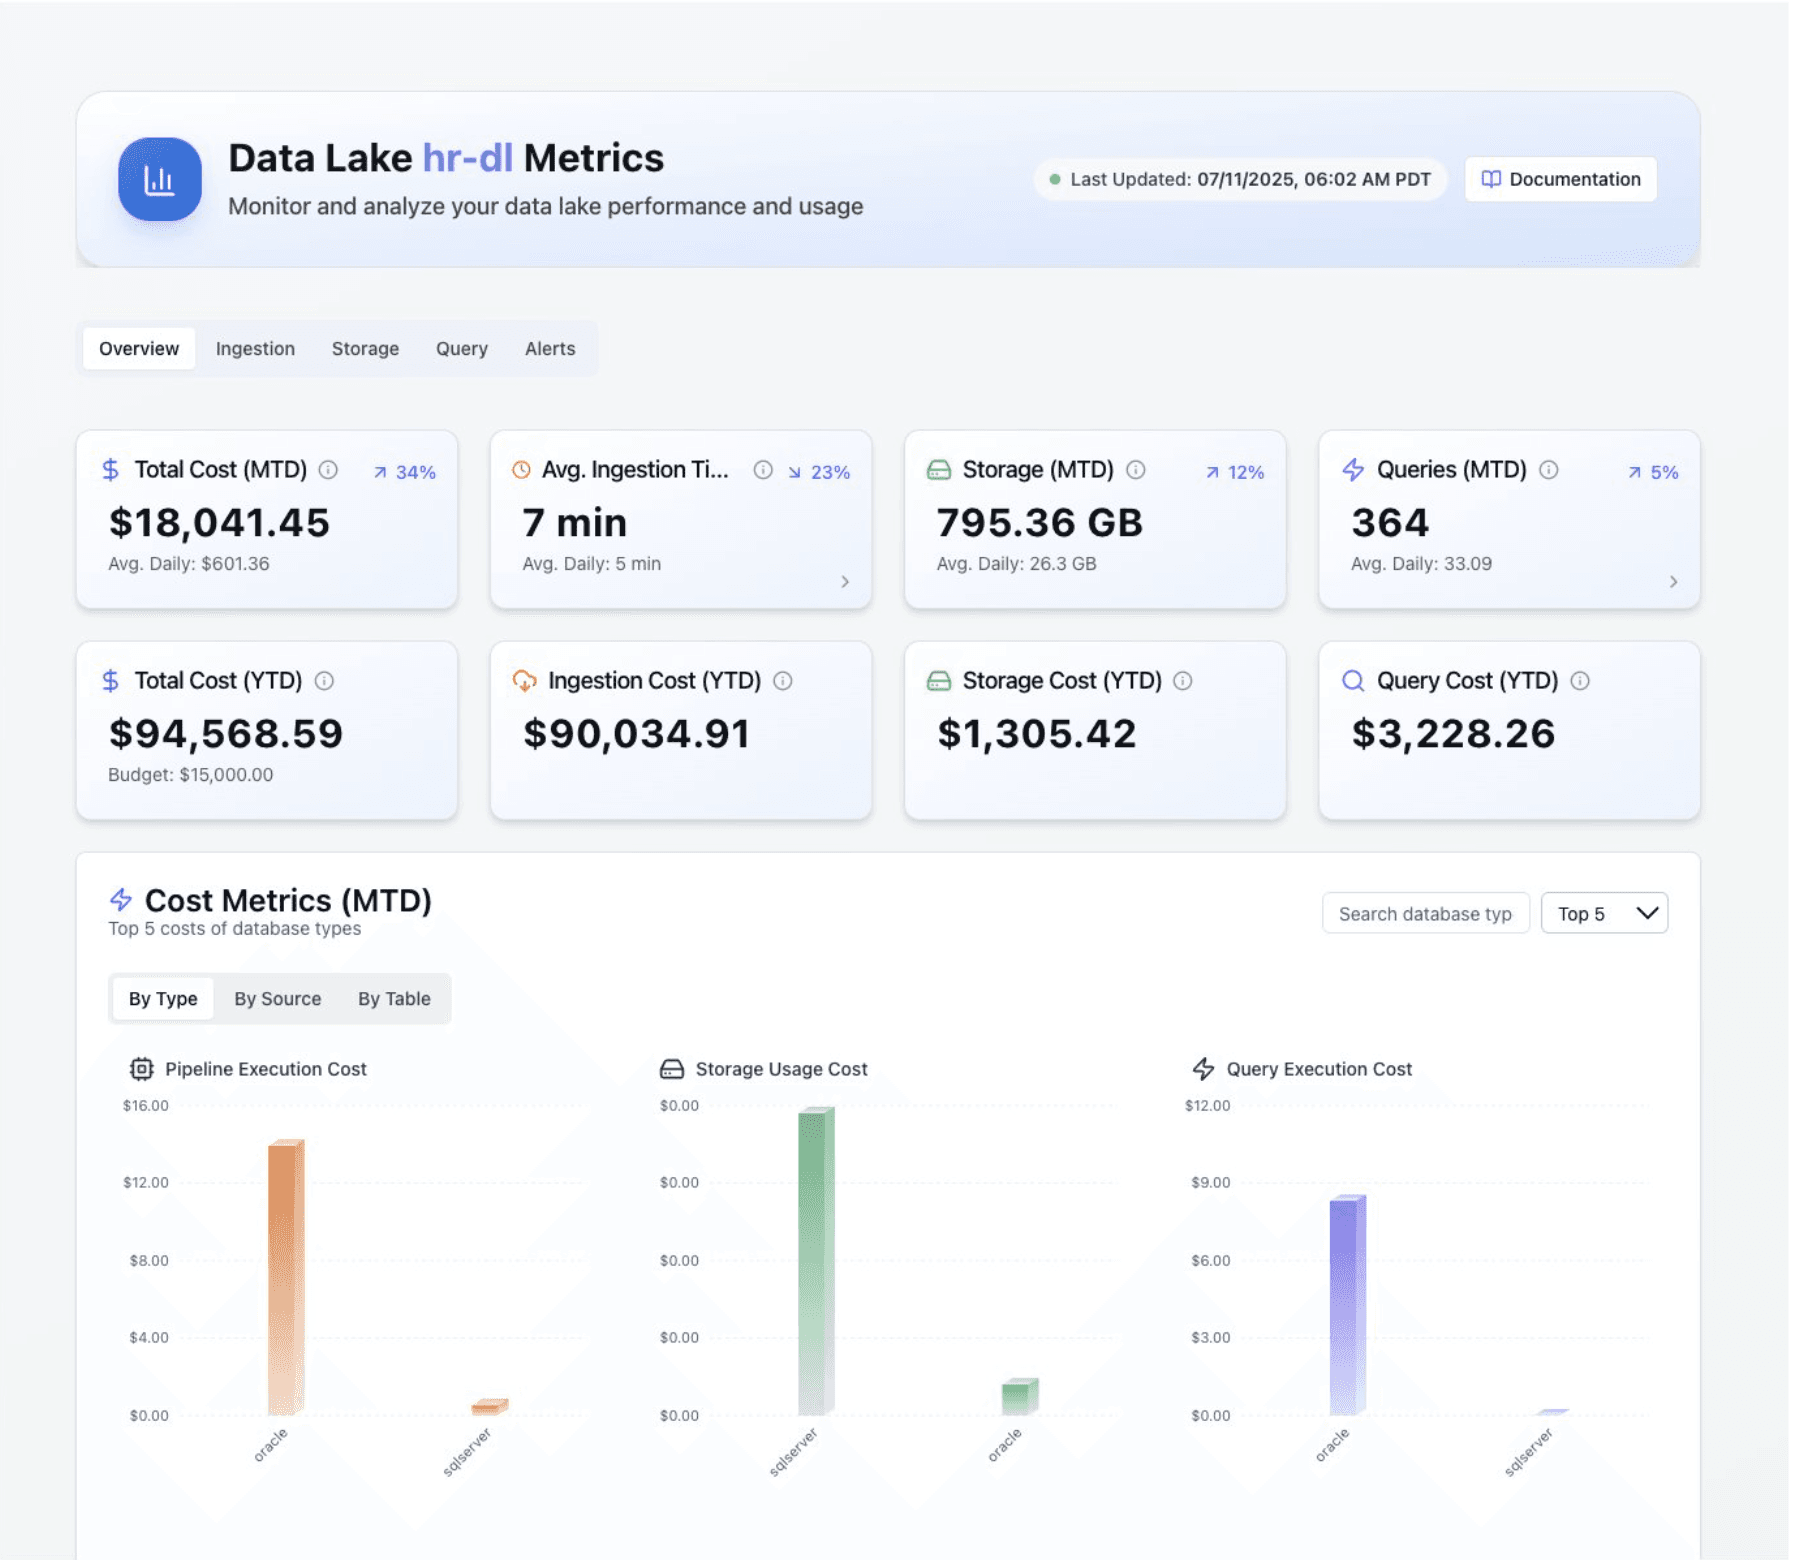Switch cost metrics to By Table
The height and width of the screenshot is (1560, 1796).
coord(394,999)
